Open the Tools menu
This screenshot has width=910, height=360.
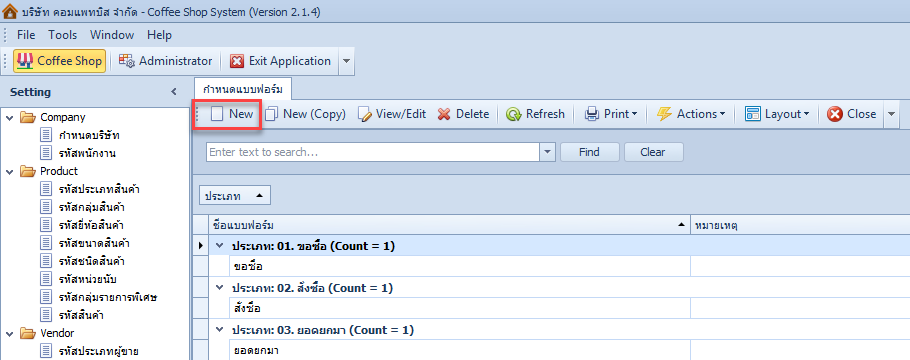coord(63,35)
